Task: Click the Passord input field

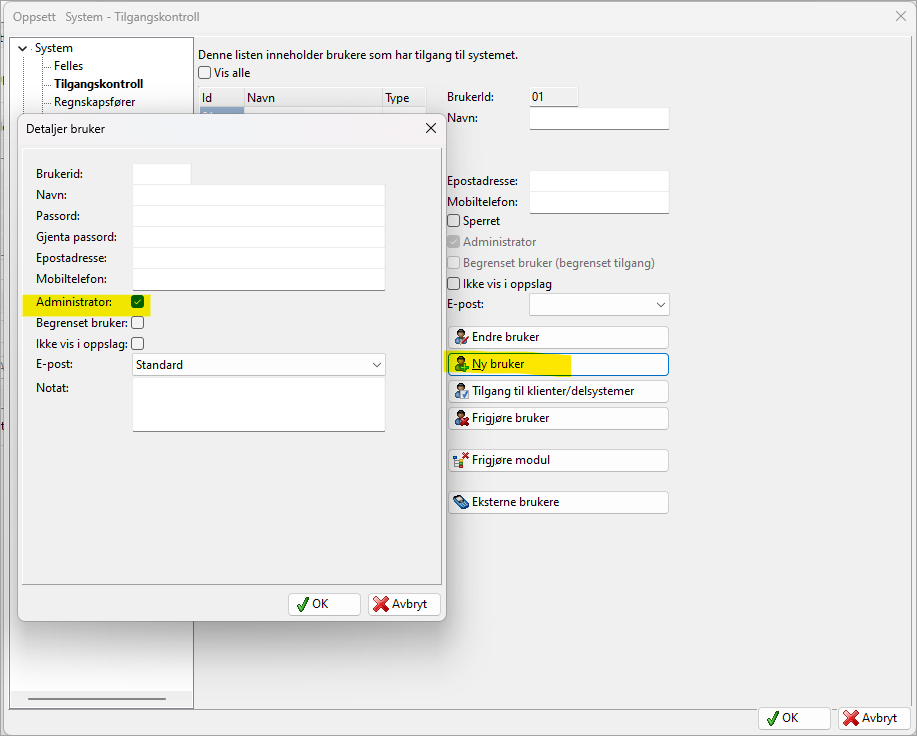Action: click(258, 216)
